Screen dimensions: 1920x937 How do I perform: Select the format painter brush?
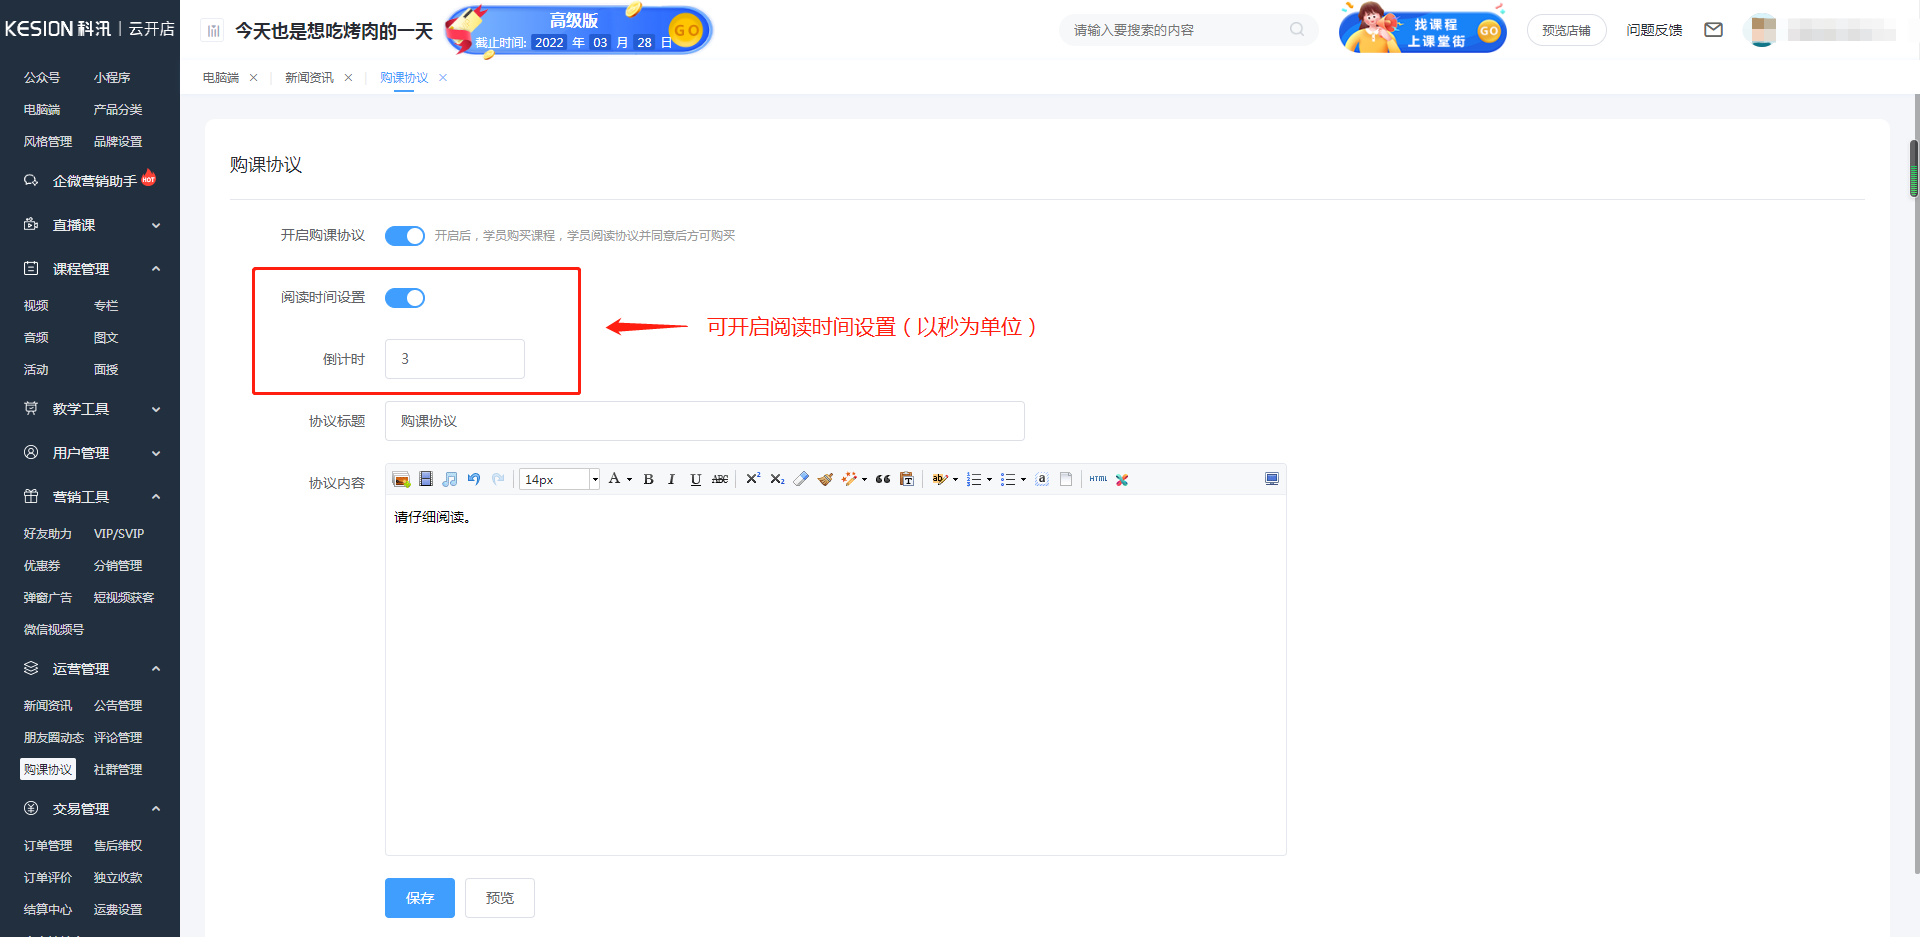pos(825,479)
